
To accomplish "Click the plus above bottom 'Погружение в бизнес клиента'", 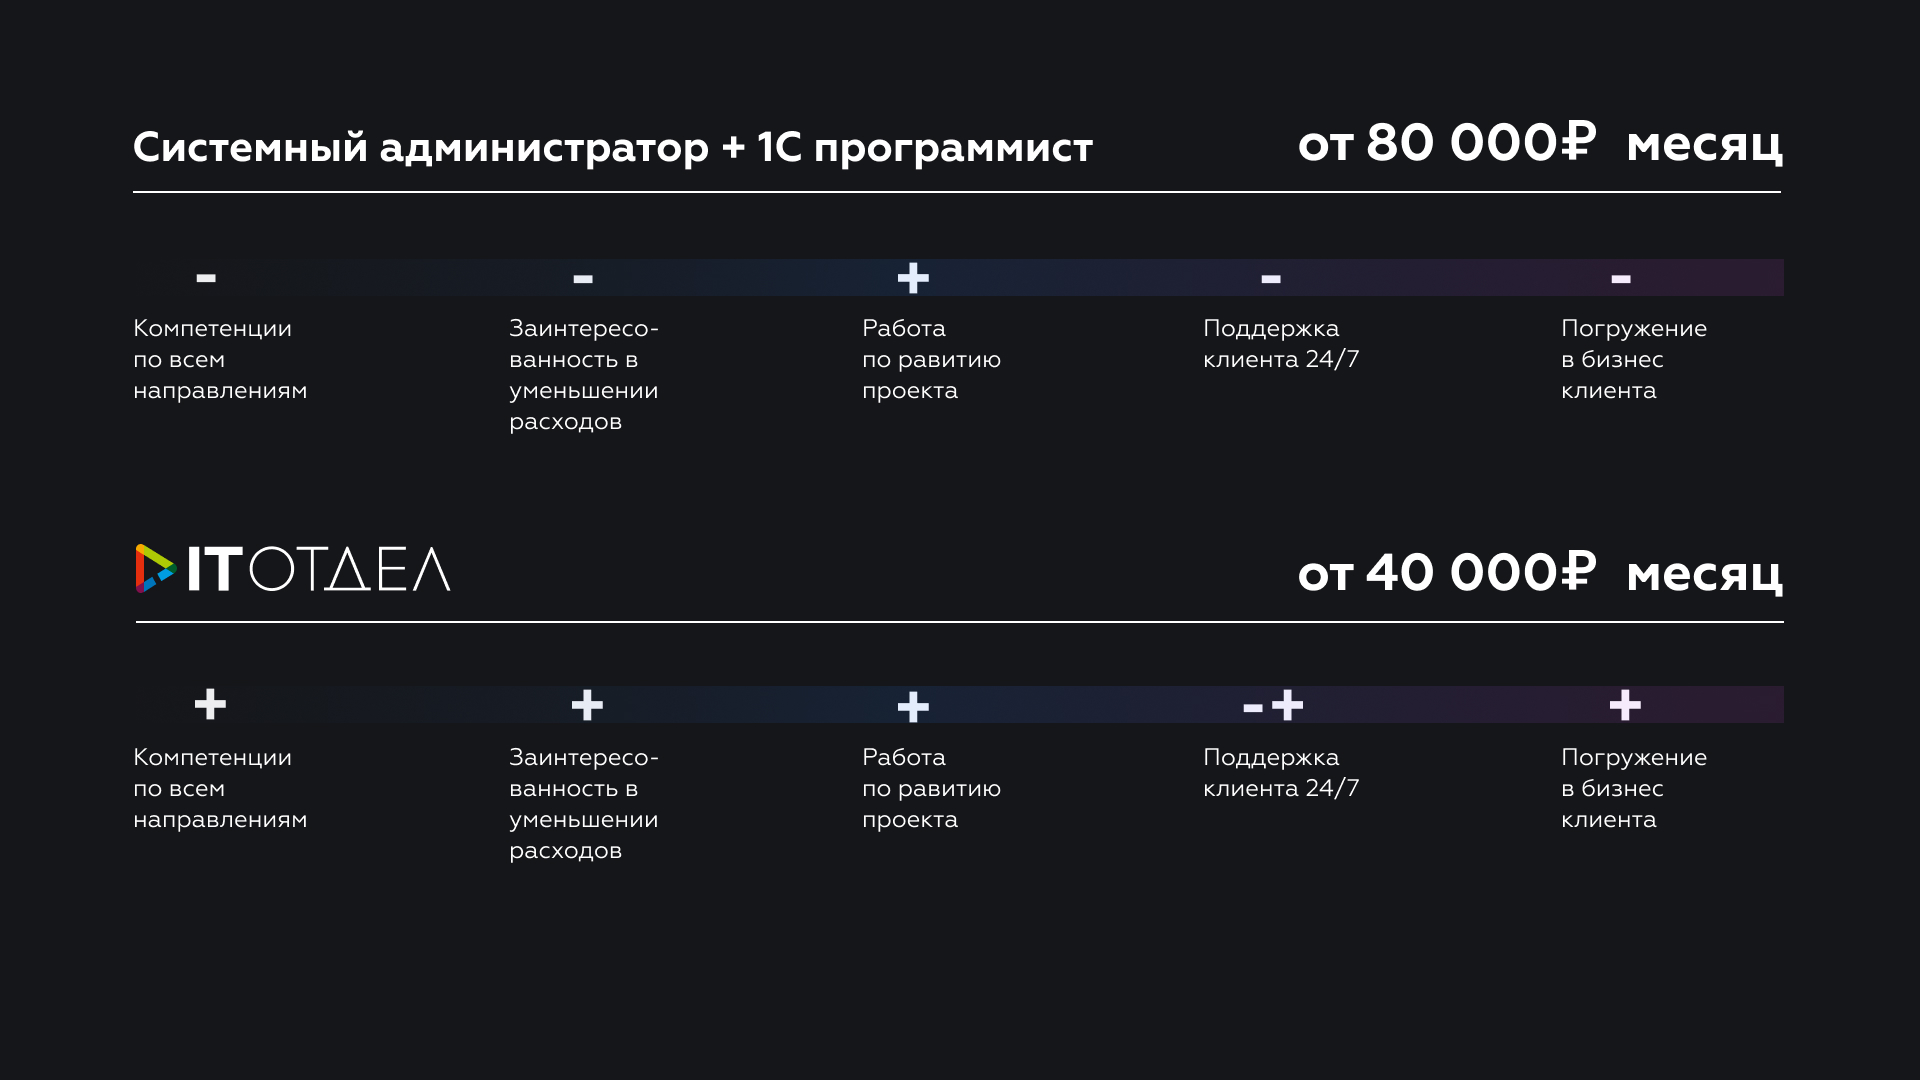I will coord(1625,705).
